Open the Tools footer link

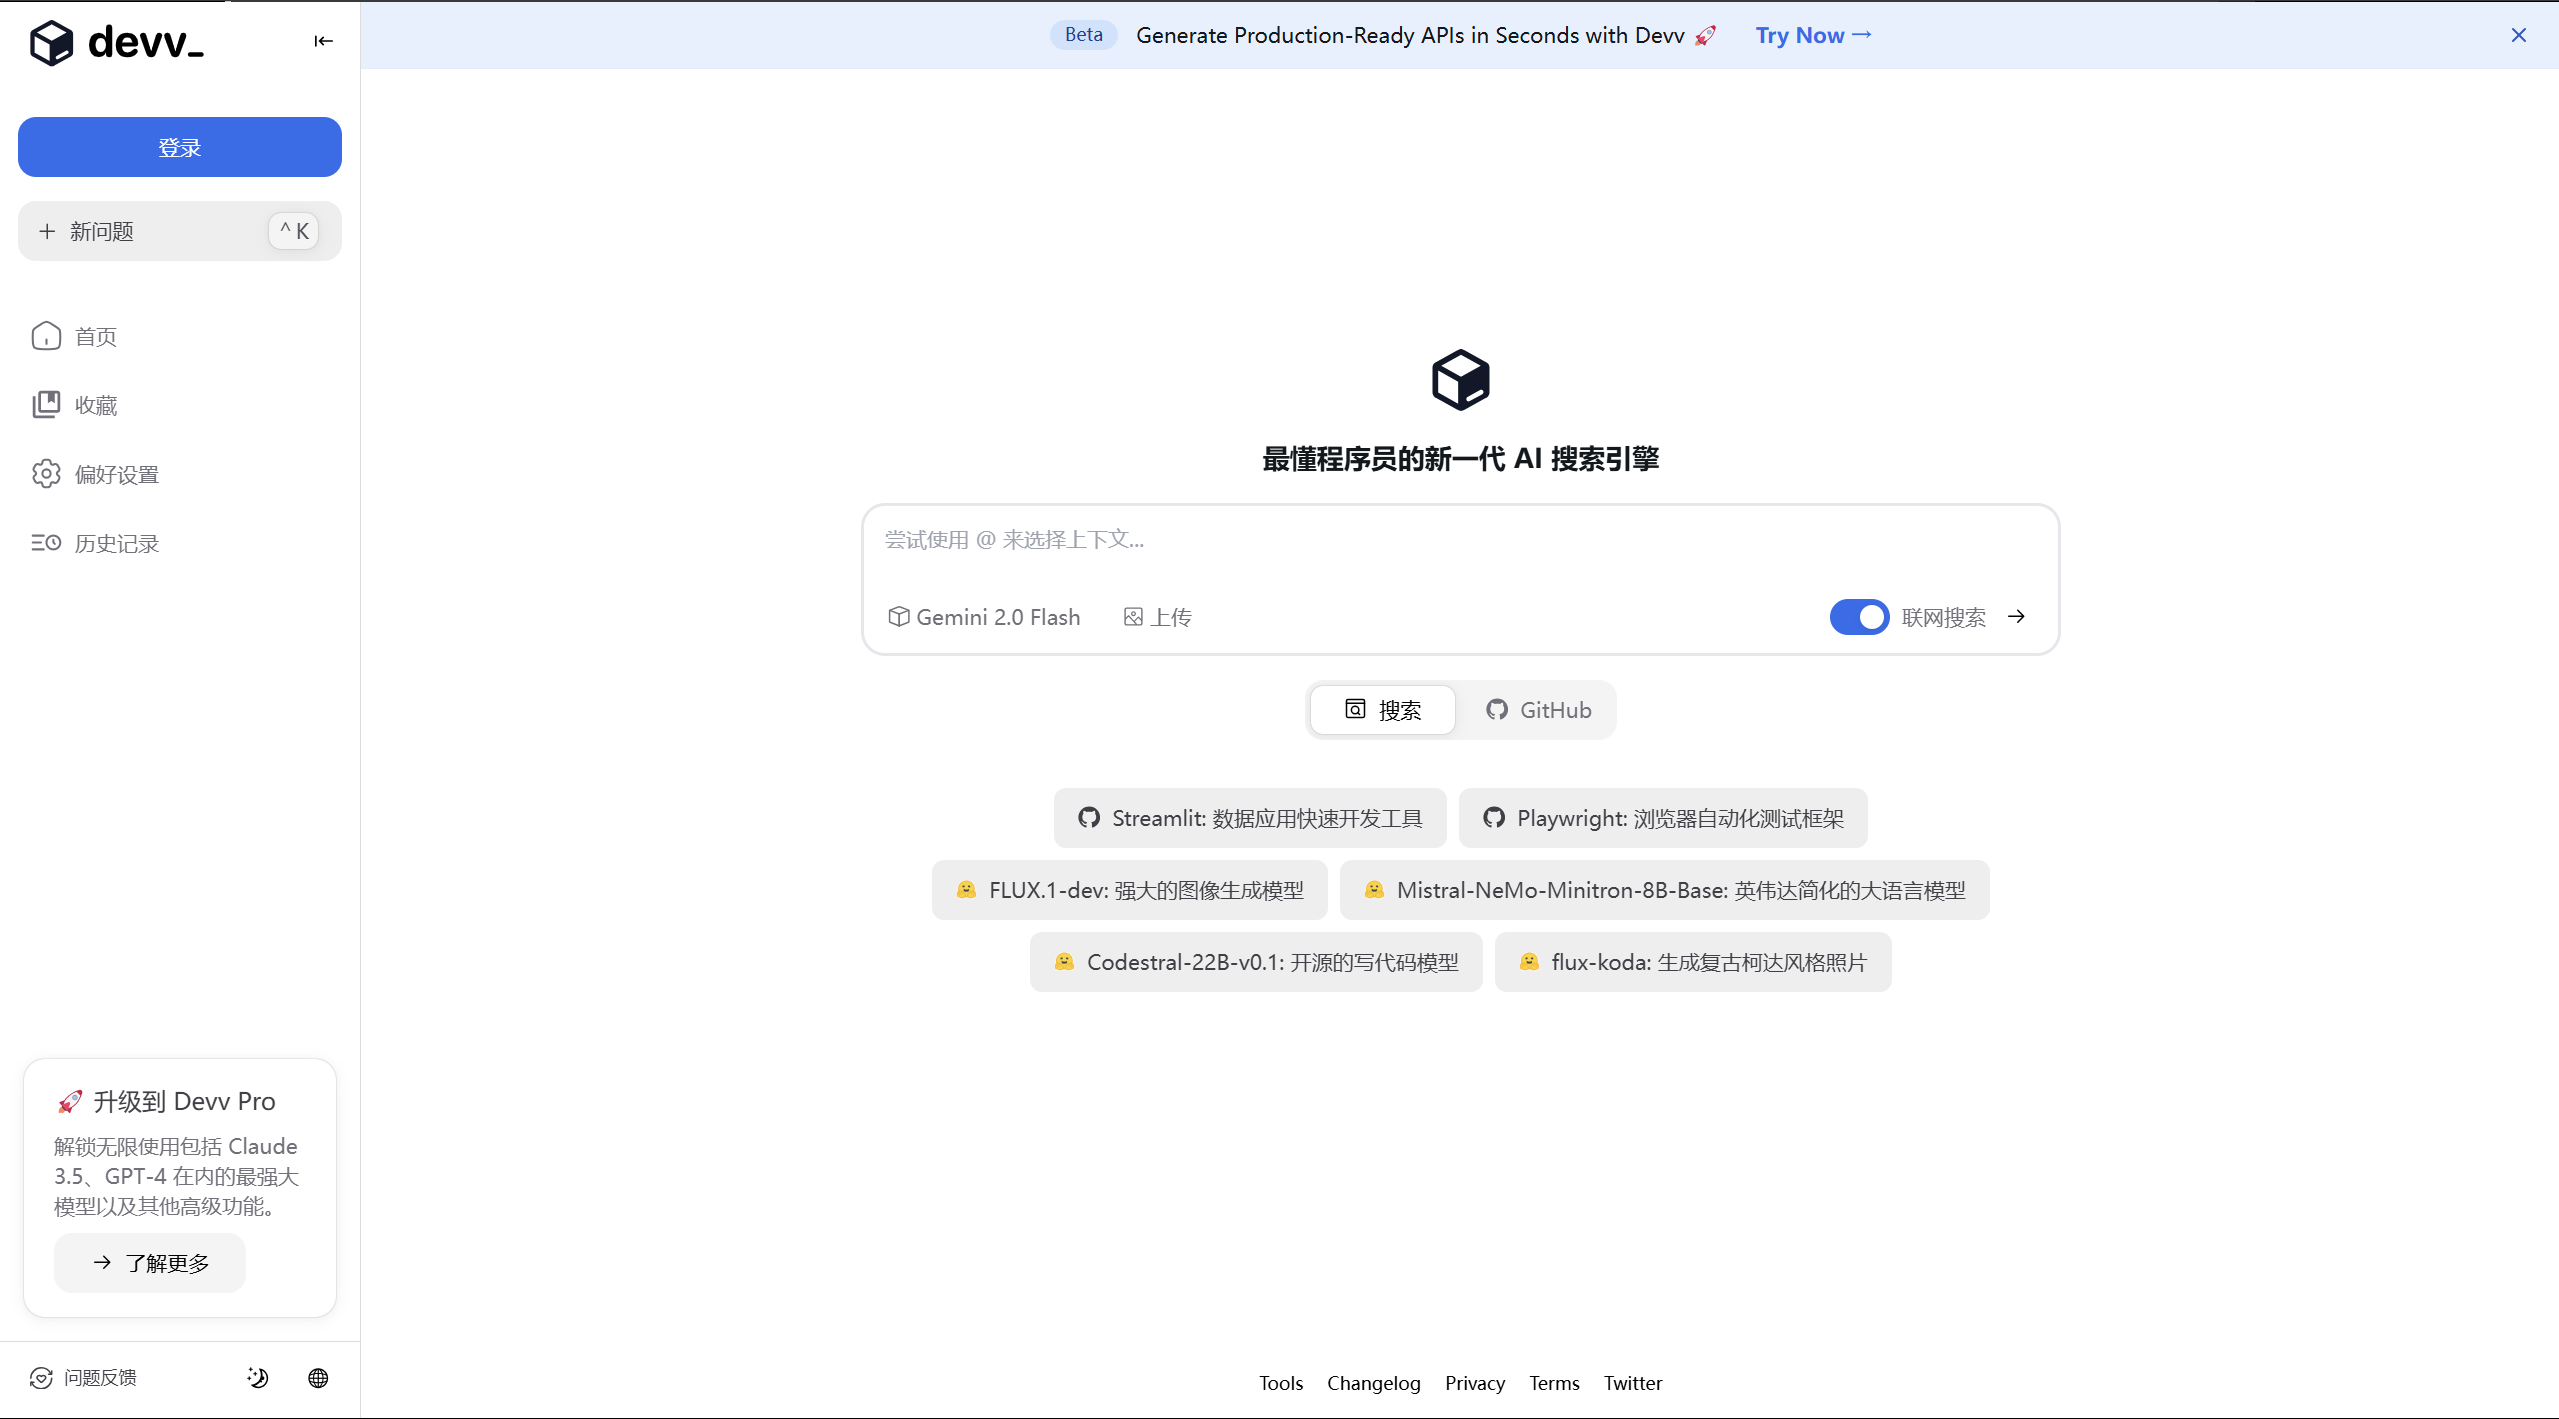tap(1281, 1383)
